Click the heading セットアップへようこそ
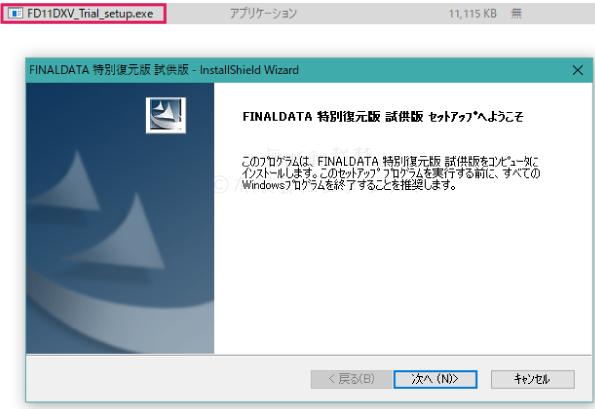 476,116
